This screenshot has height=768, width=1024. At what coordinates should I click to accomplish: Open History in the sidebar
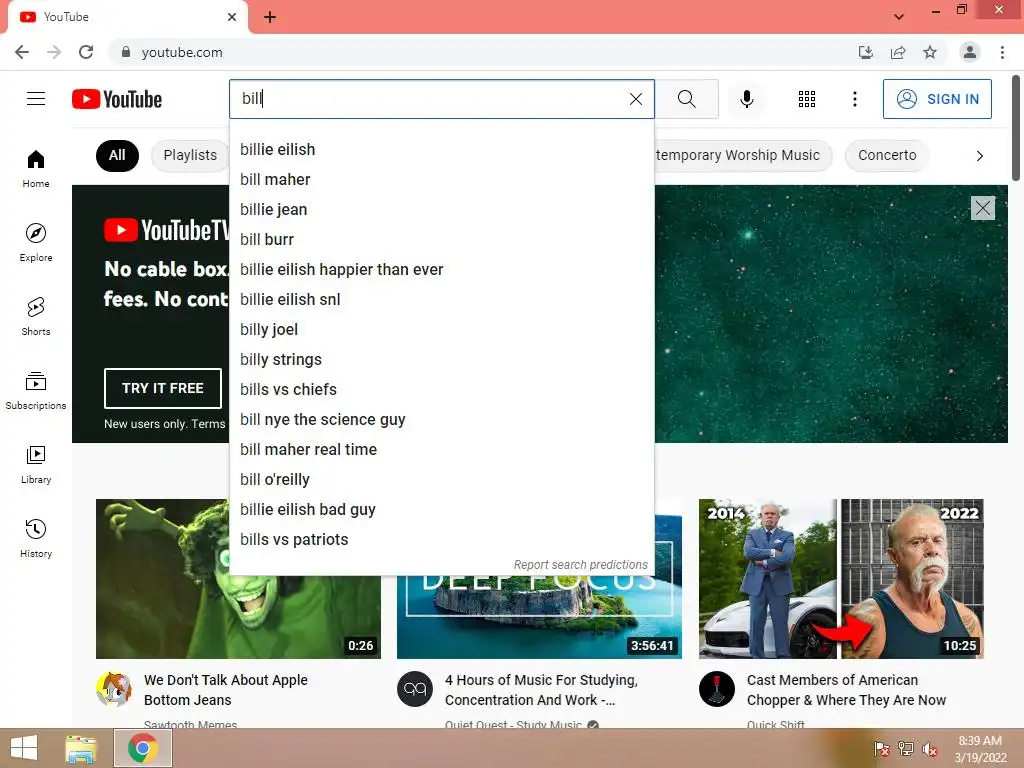(x=36, y=538)
